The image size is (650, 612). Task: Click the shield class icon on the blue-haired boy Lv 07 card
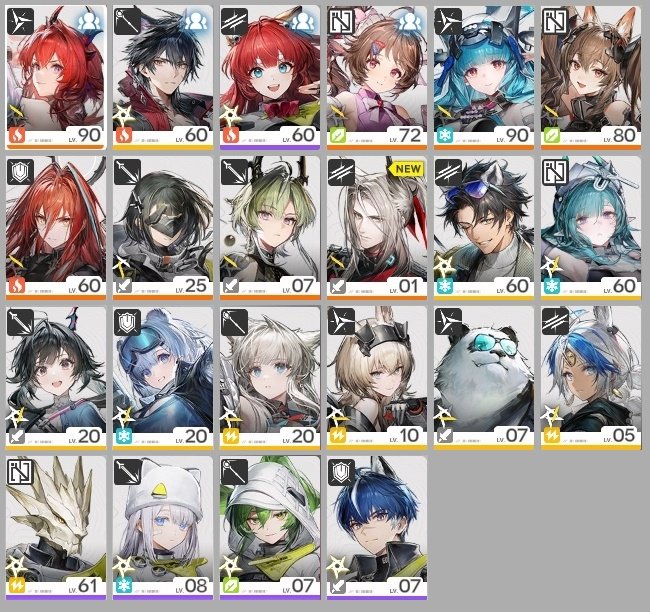point(341,472)
